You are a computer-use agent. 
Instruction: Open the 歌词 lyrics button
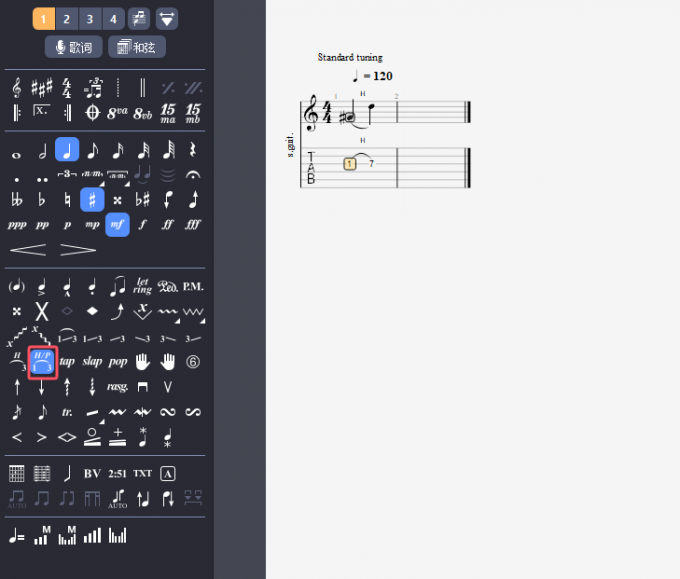pyautogui.click(x=73, y=47)
